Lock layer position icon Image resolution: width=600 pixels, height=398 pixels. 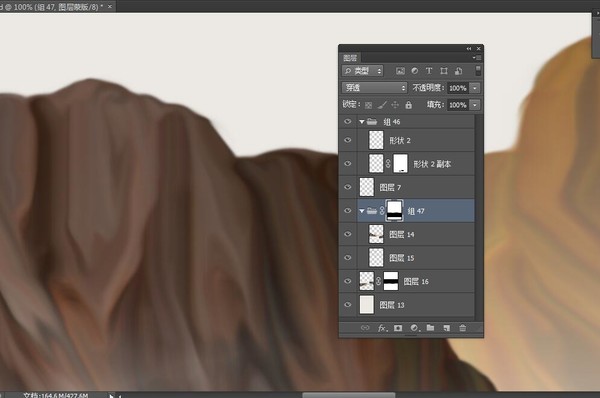[x=395, y=104]
